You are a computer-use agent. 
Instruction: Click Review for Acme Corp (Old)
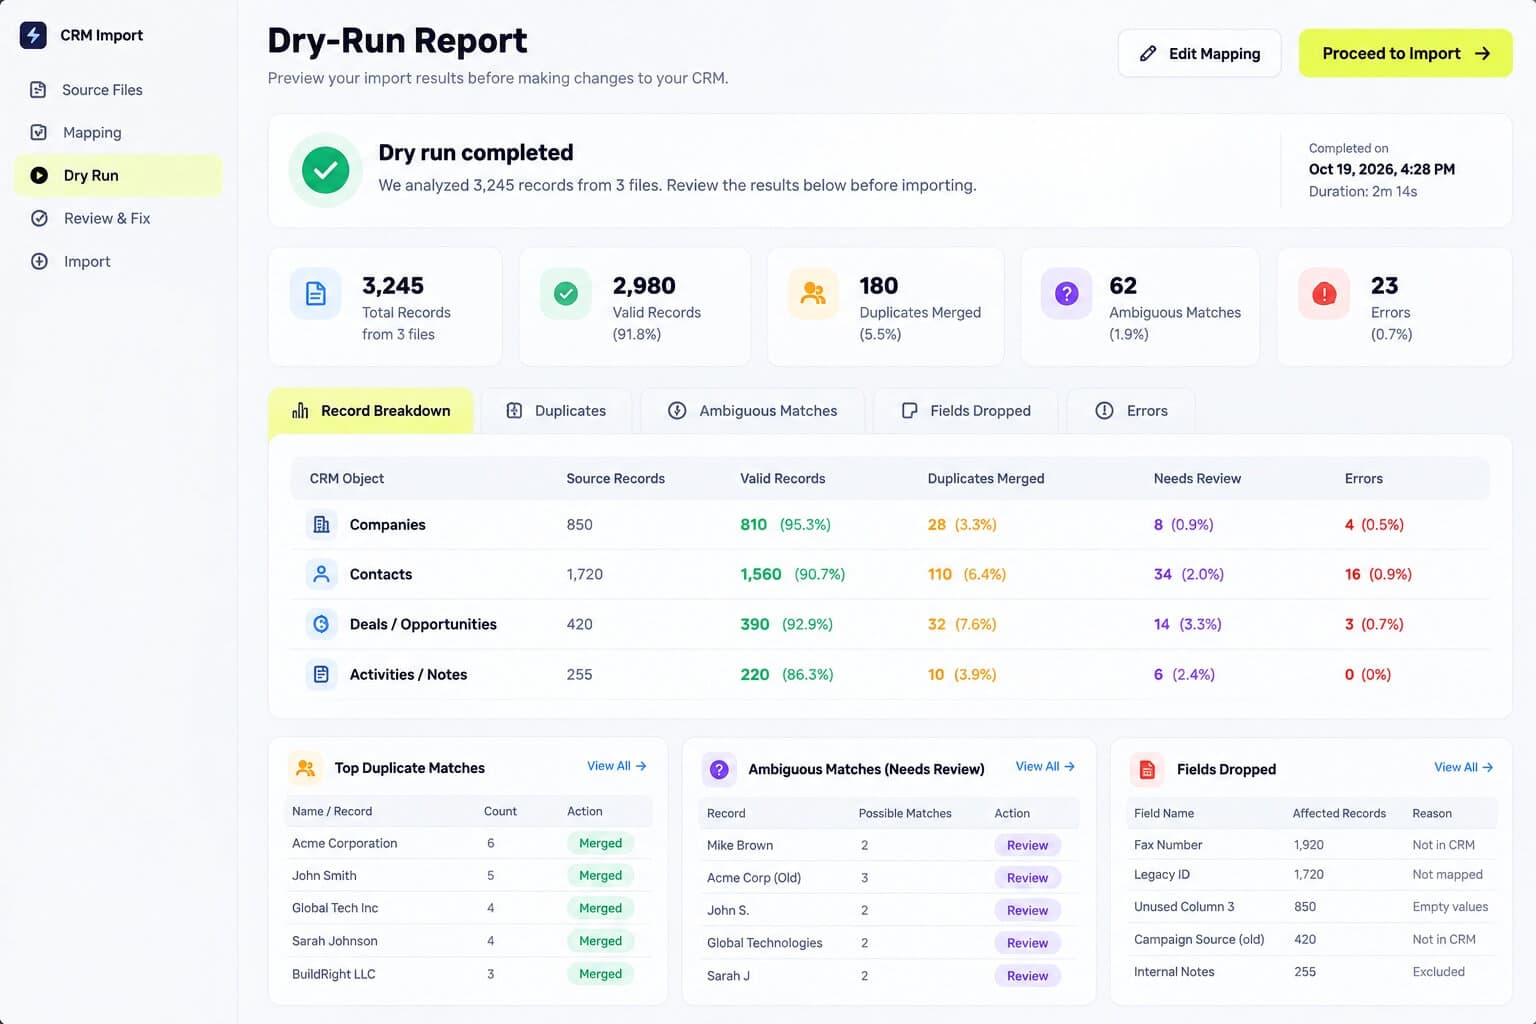[1027, 878]
